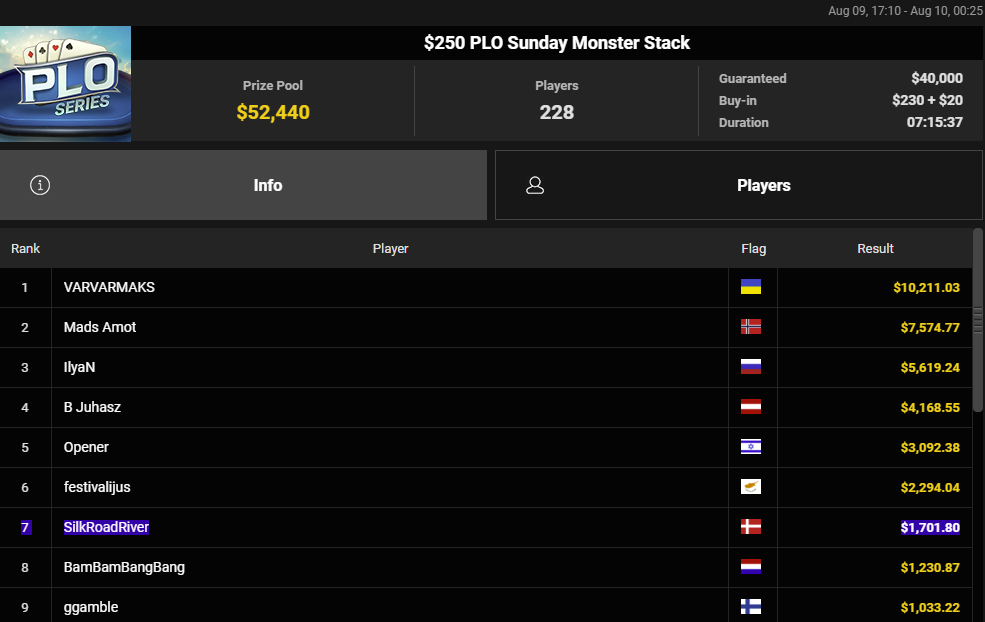
Task: Click the info circle icon
Action: tap(40, 185)
